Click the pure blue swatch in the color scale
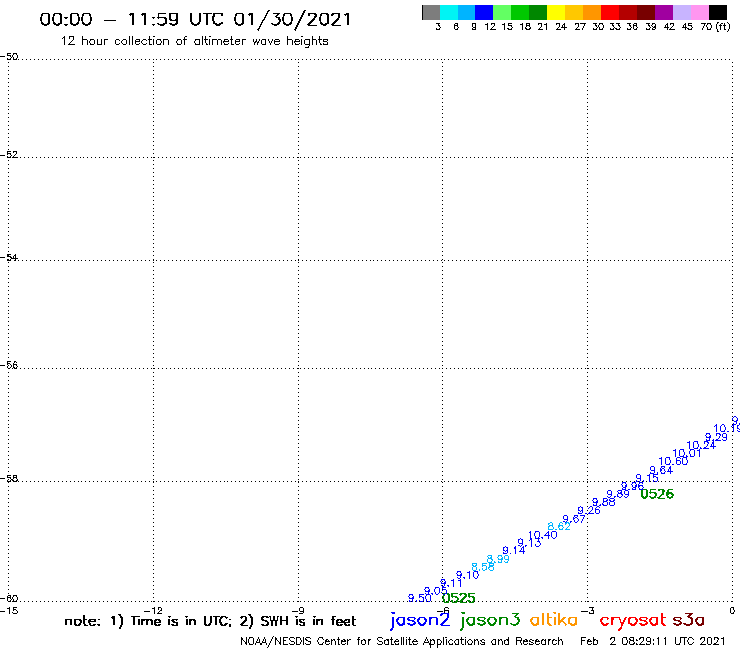The image size is (740, 650). (x=484, y=12)
